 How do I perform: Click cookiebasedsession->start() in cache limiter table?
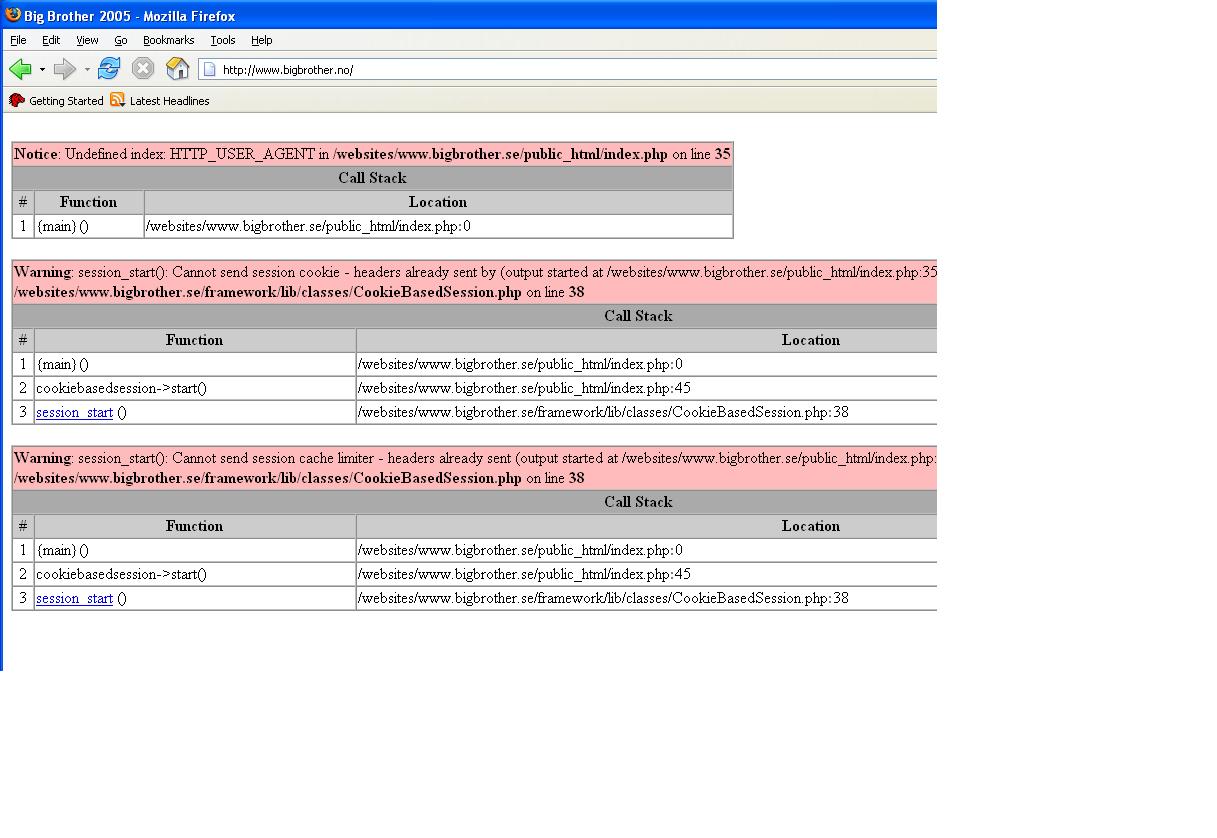click(121, 574)
